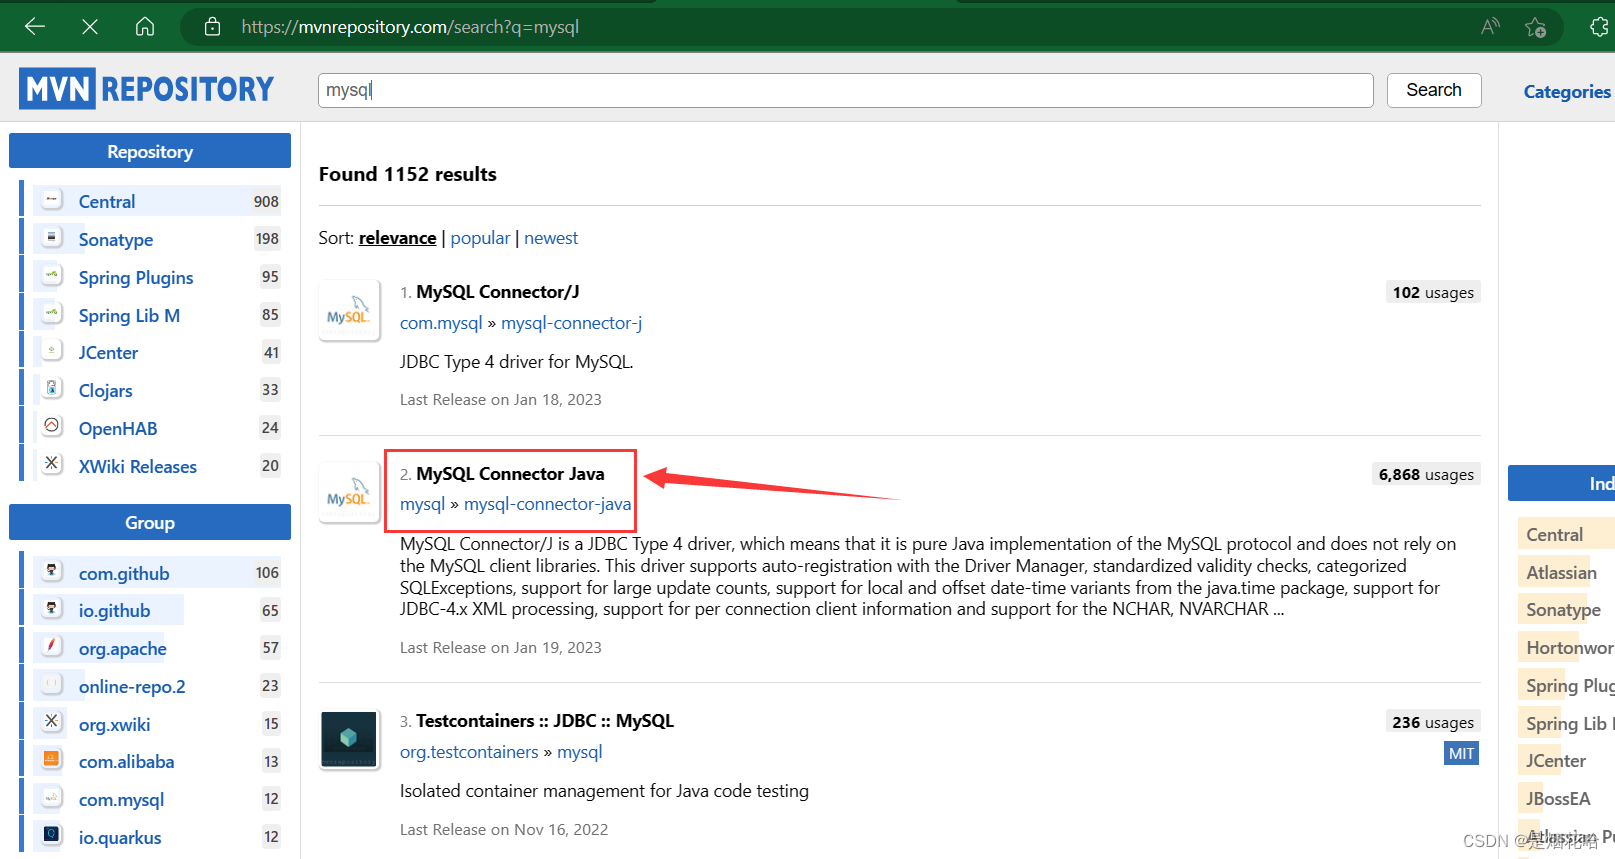The image size is (1615, 859).
Task: Open the com.mysql group link
Action: [441, 323]
